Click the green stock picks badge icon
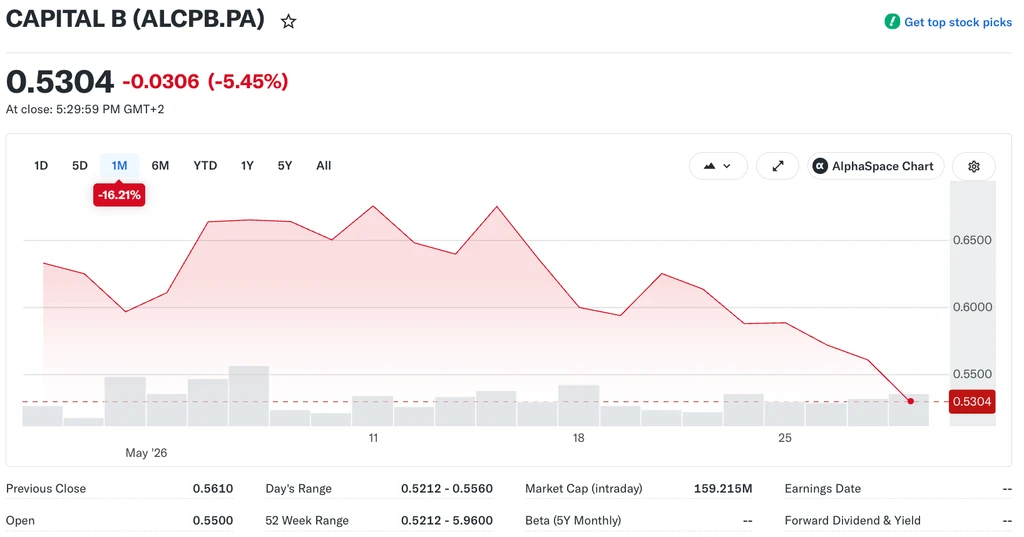This screenshot has width=1024, height=537. pos(891,22)
